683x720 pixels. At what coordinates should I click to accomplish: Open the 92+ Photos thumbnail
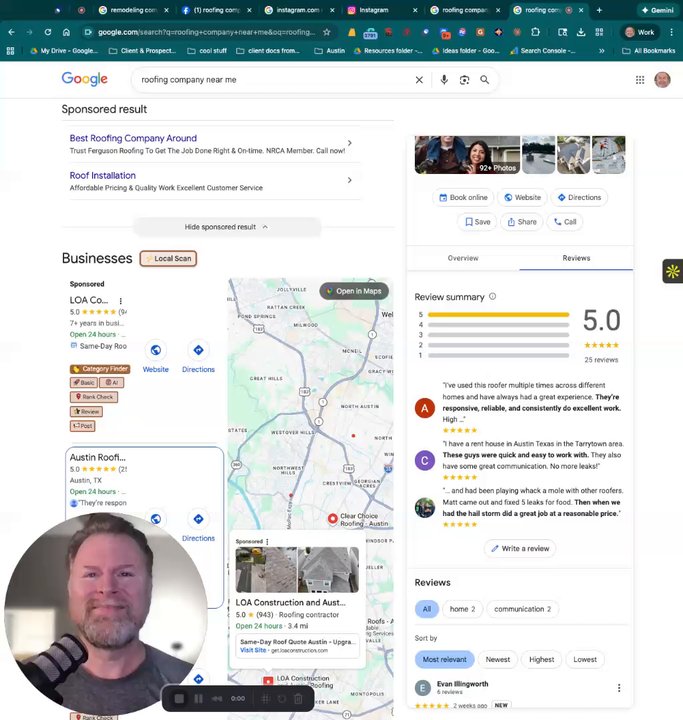tap(467, 155)
